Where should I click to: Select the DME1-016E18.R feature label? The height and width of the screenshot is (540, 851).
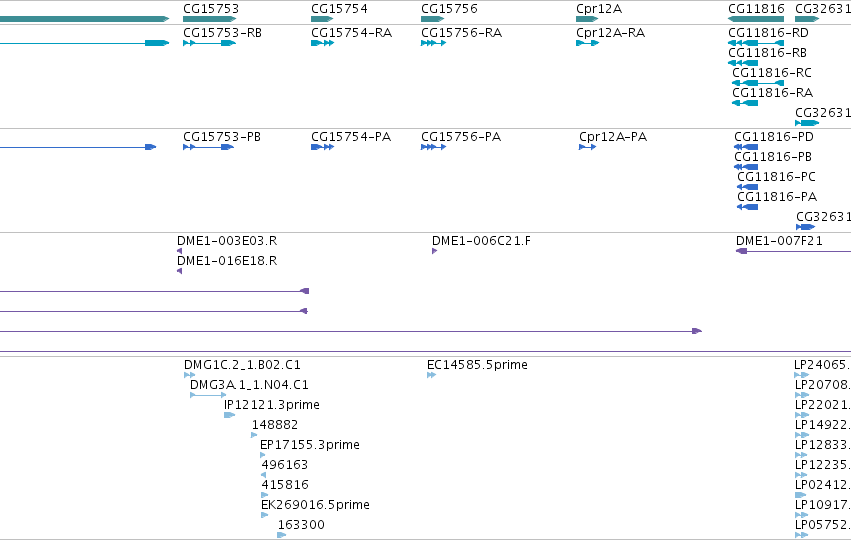(x=227, y=261)
